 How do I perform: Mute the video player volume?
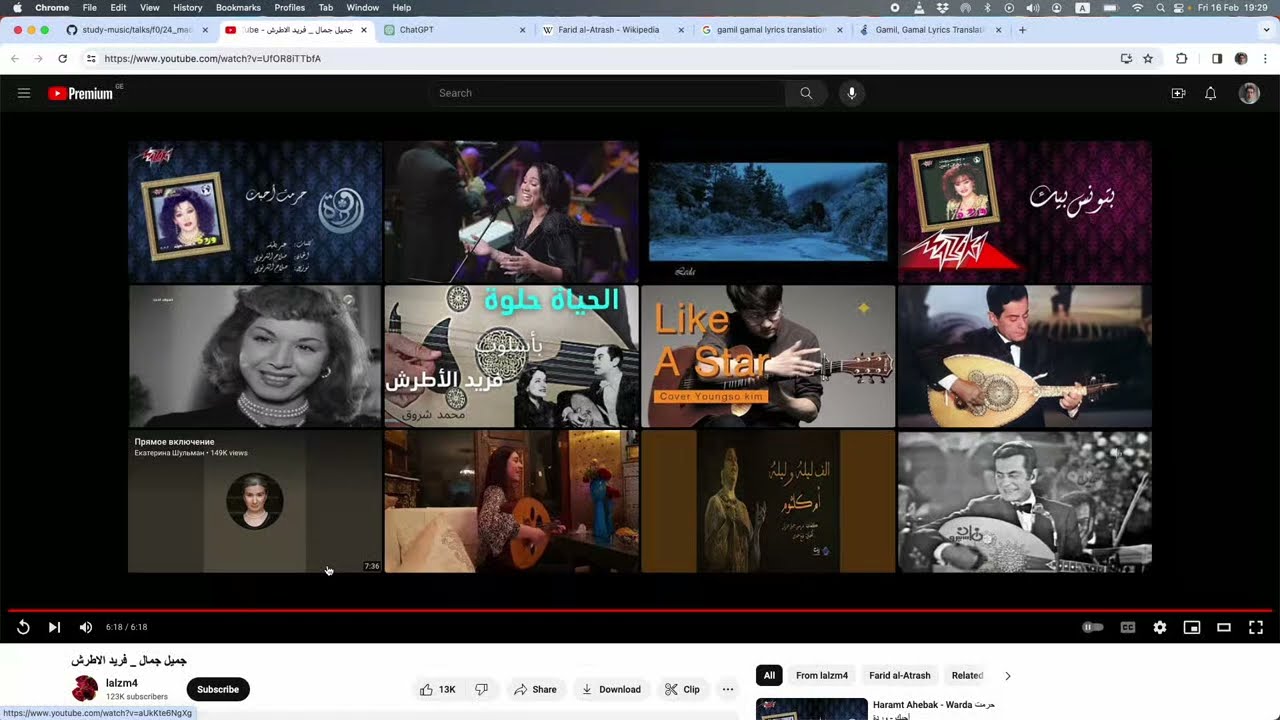point(86,627)
